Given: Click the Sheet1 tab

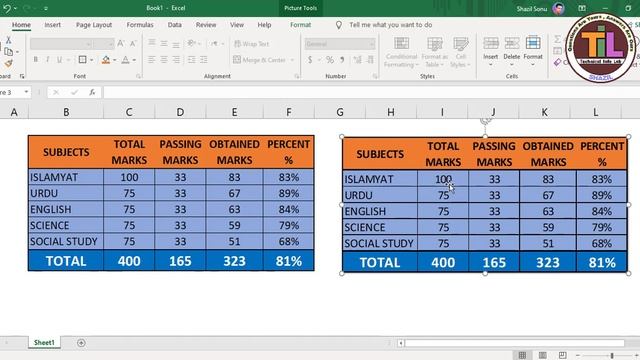Looking at the screenshot, I should point(44,342).
